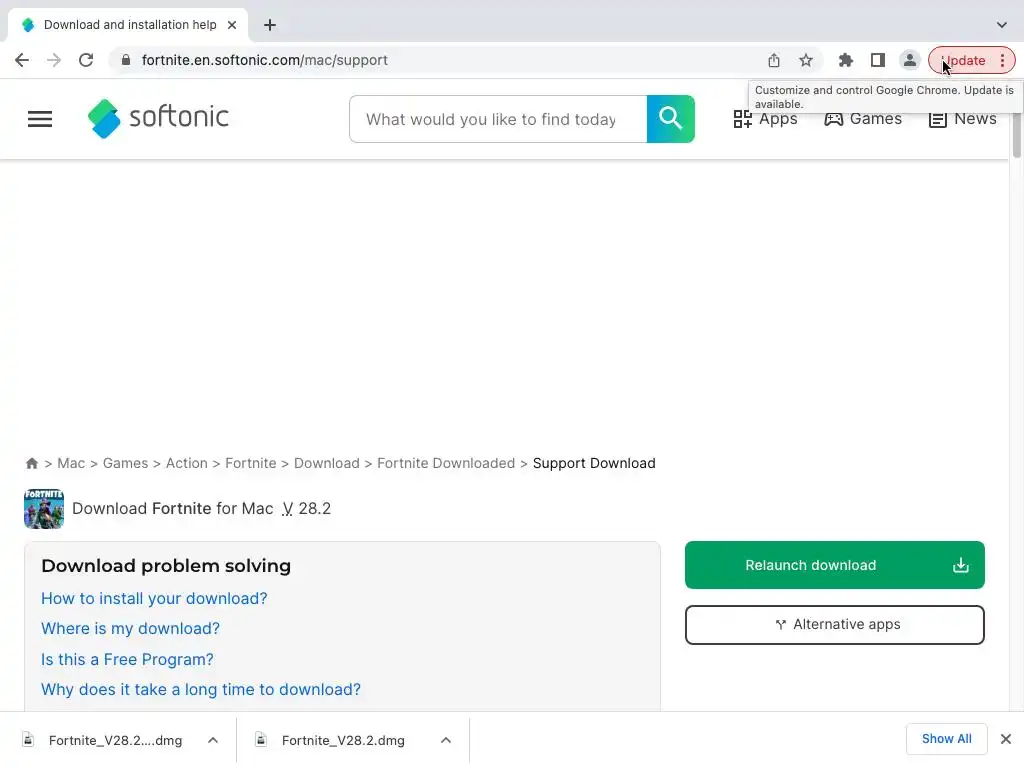The image size is (1024, 768).
Task: Open the Fortnite Downloaded breadcrumb
Action: (446, 463)
